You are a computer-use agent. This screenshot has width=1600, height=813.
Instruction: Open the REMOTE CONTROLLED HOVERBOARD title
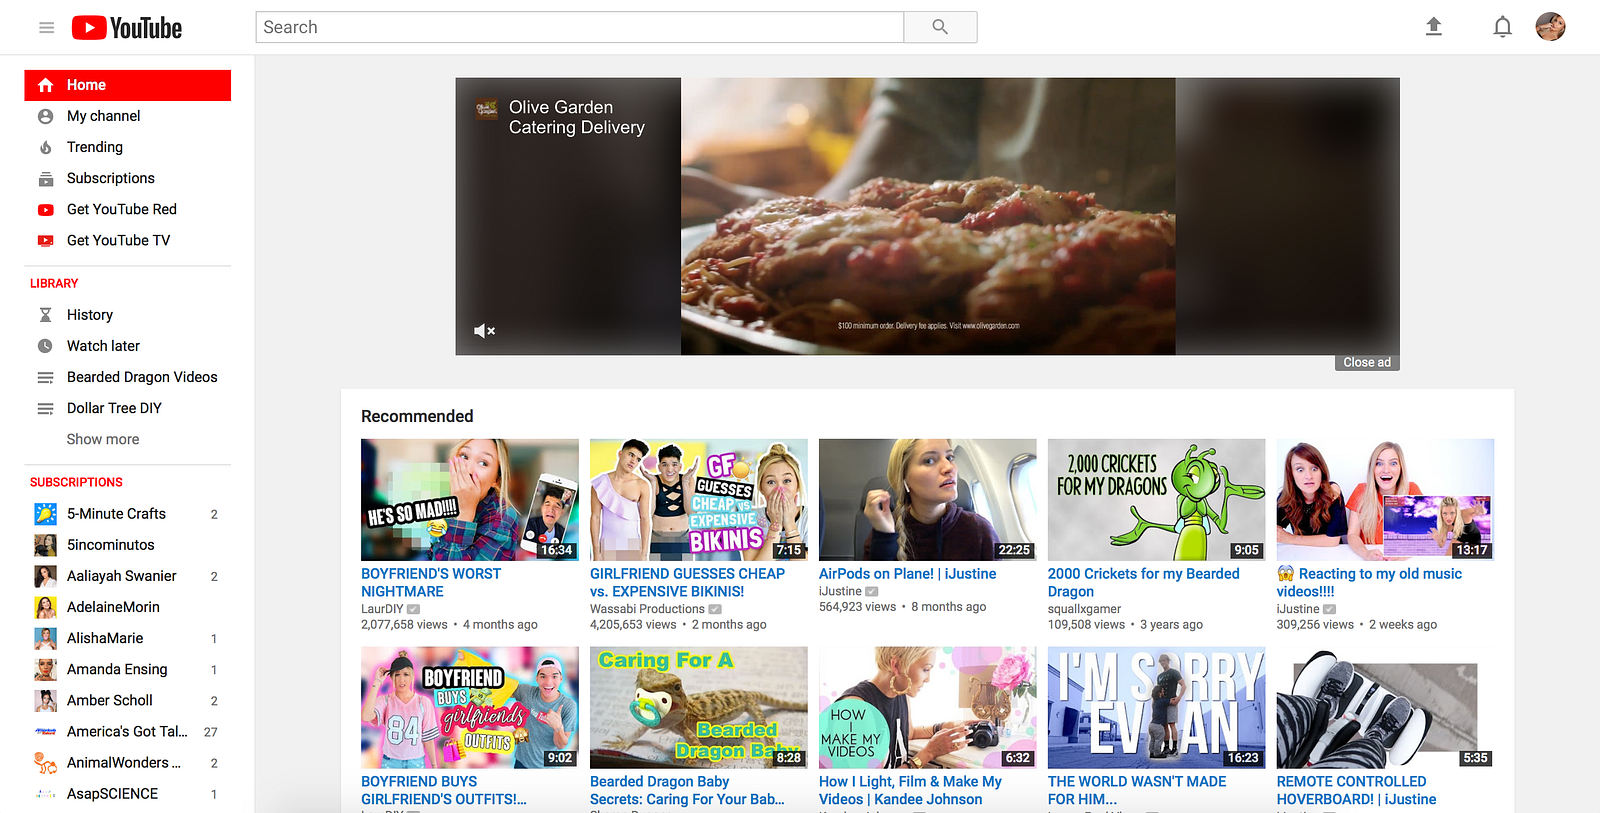coord(1357,791)
